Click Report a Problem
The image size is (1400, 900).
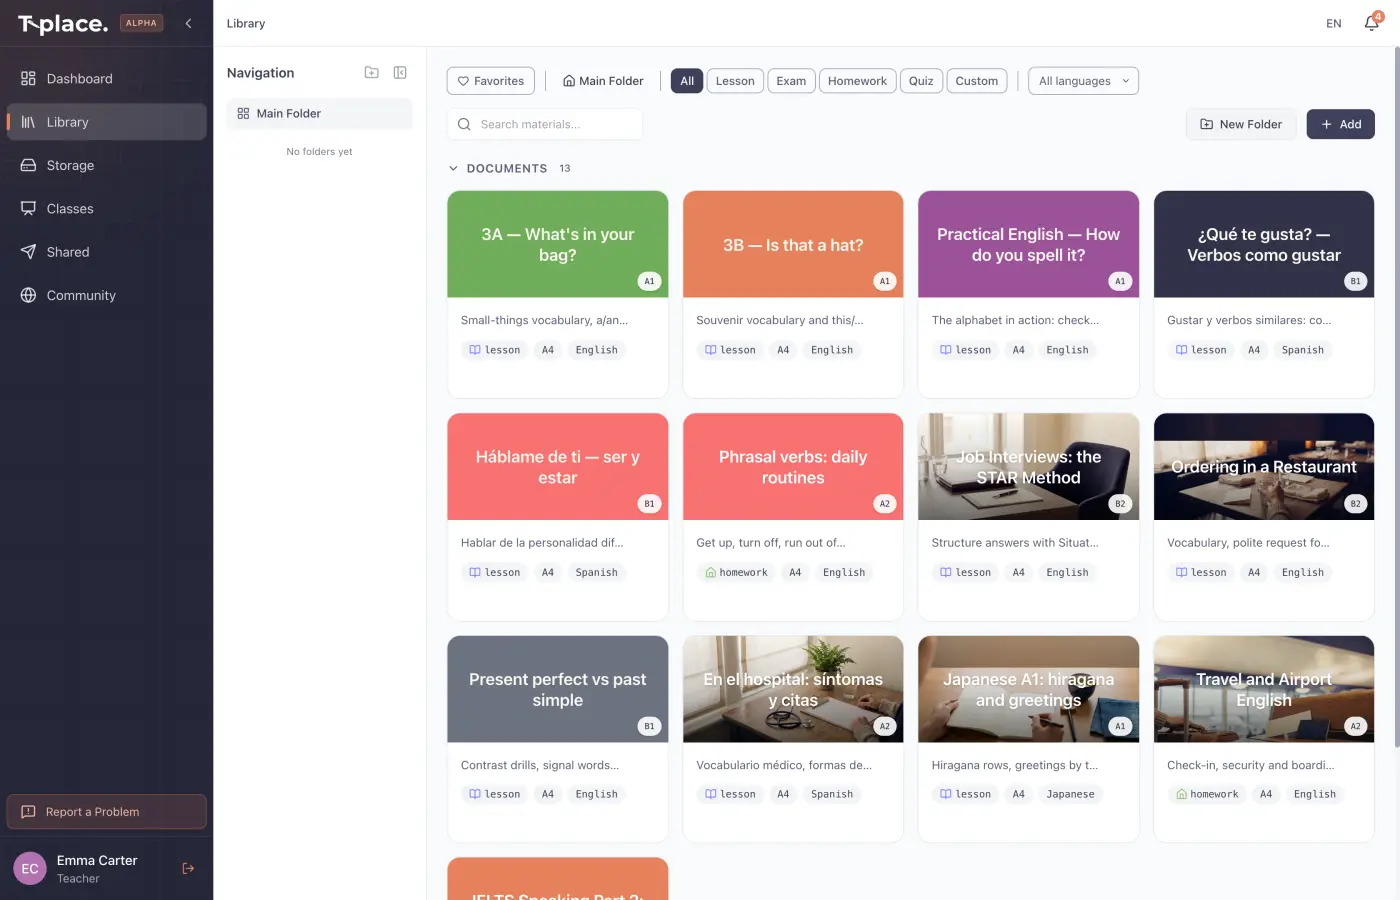tap(106, 812)
